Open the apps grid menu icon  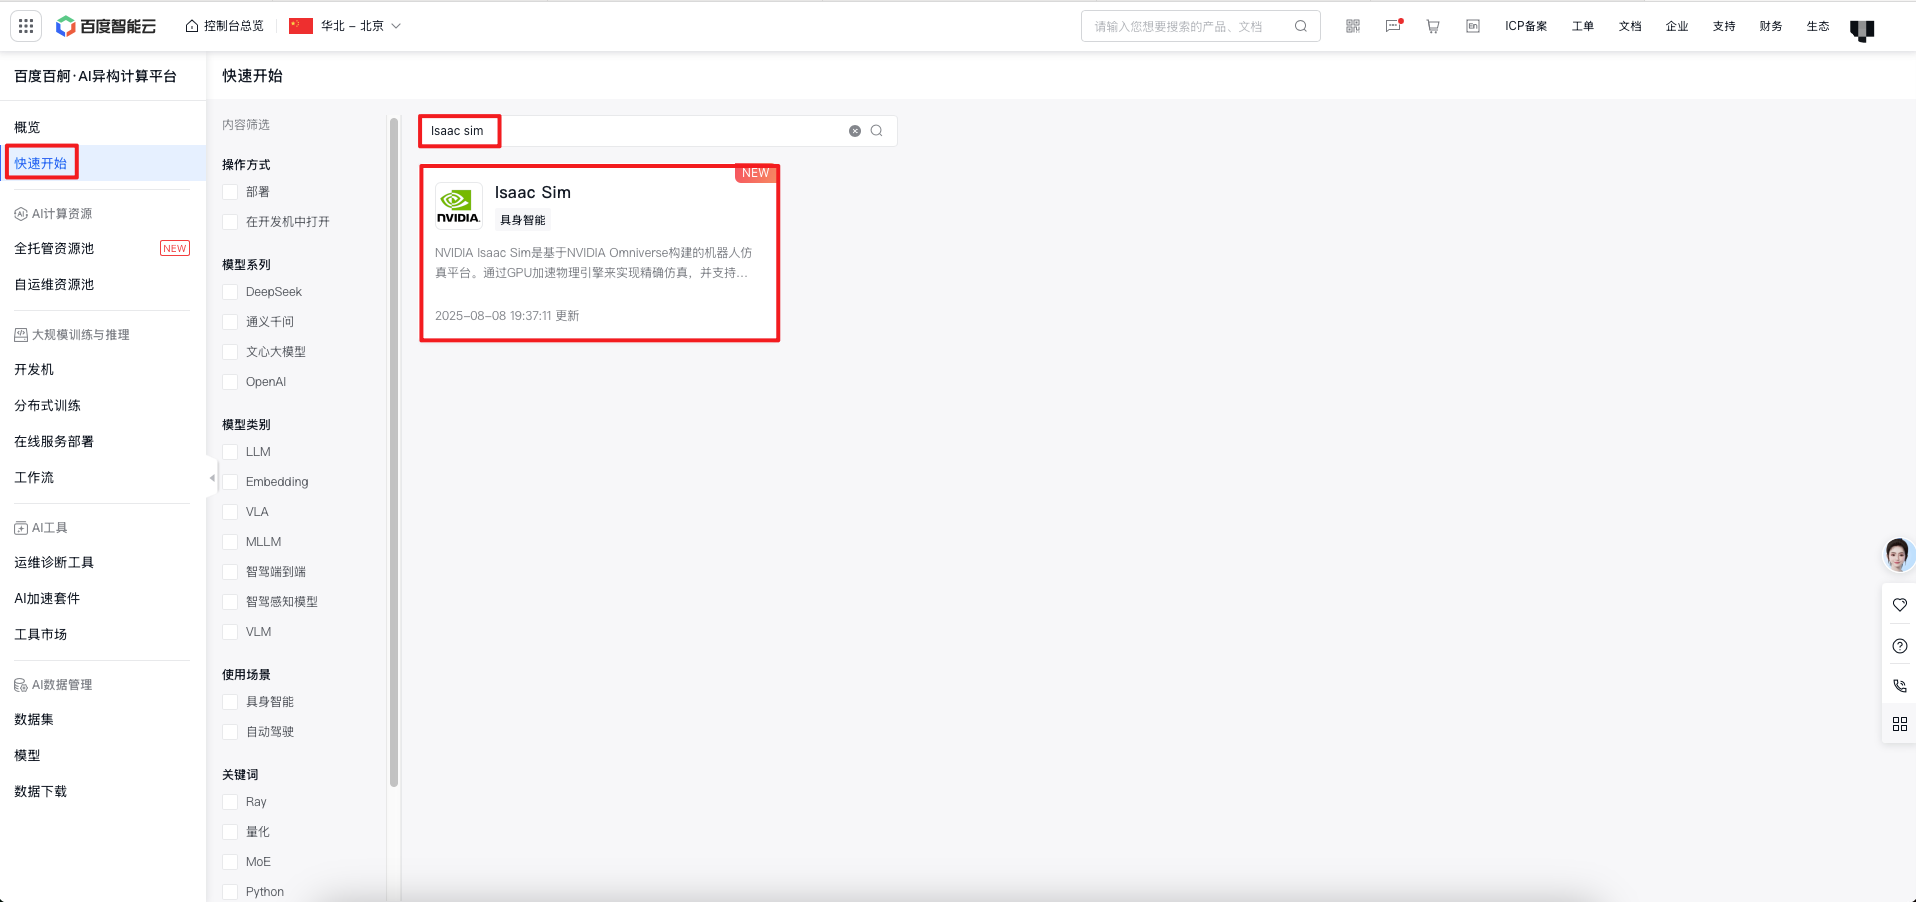tap(26, 26)
